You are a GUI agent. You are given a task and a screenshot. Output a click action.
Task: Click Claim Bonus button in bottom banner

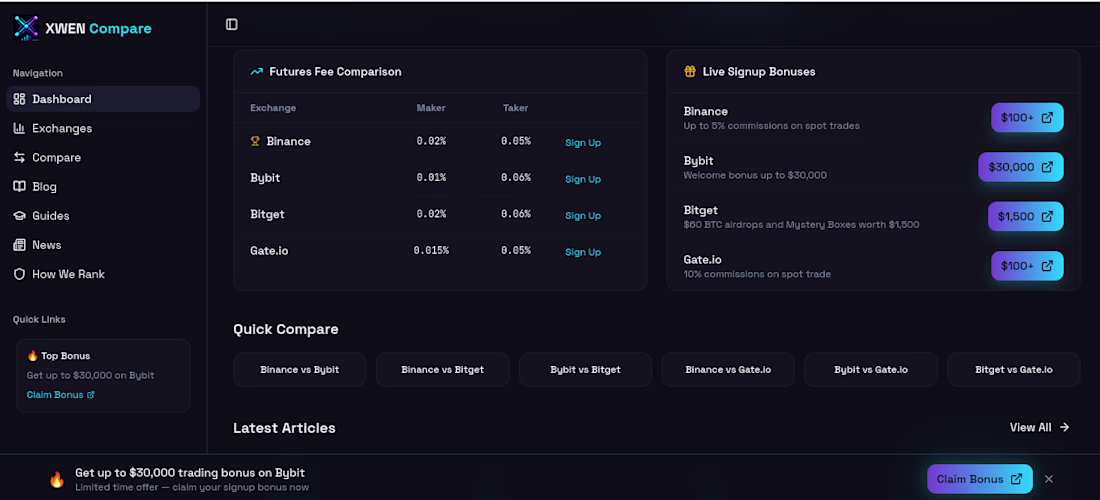pyautogui.click(x=979, y=479)
